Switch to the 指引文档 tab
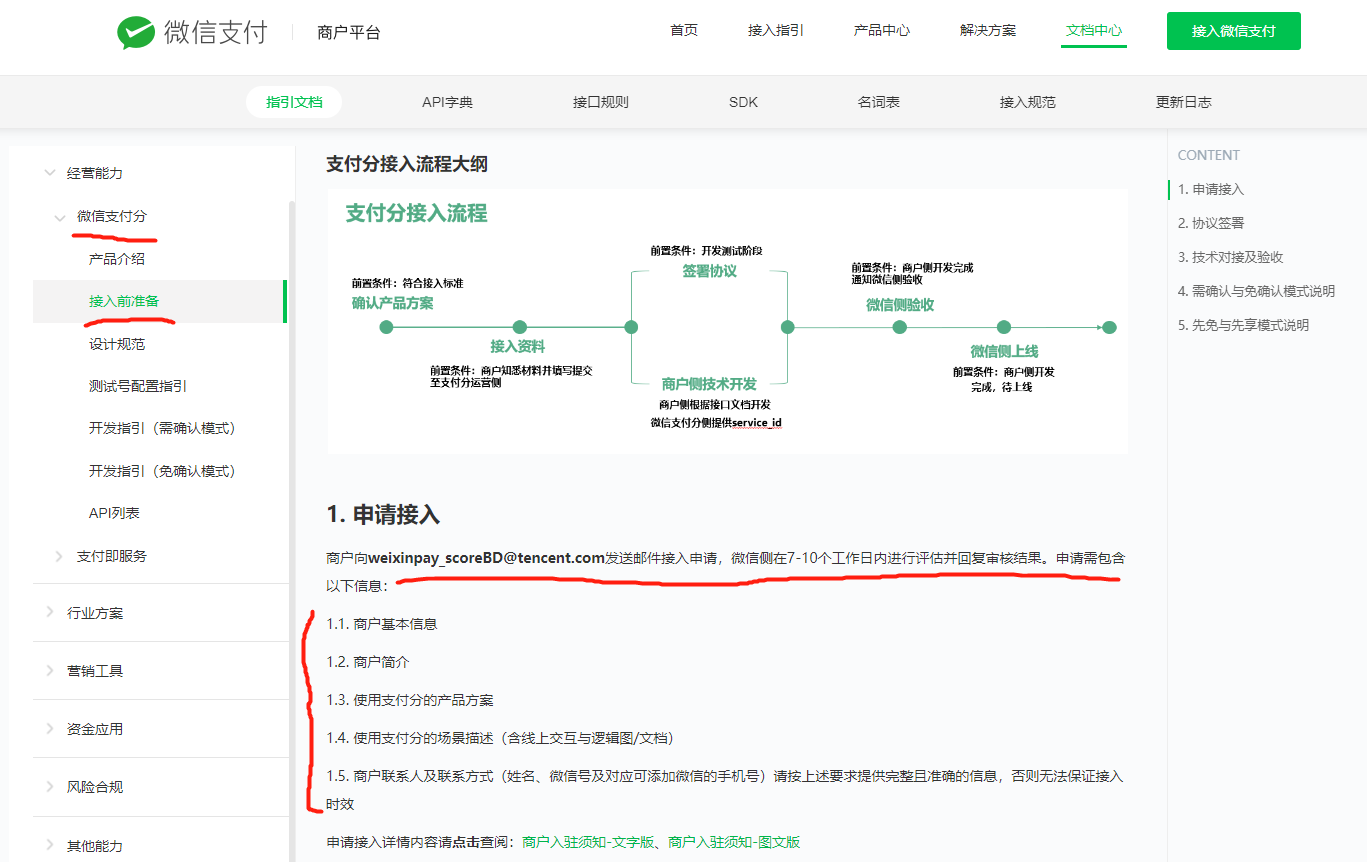The image size is (1367, 862). 294,102
